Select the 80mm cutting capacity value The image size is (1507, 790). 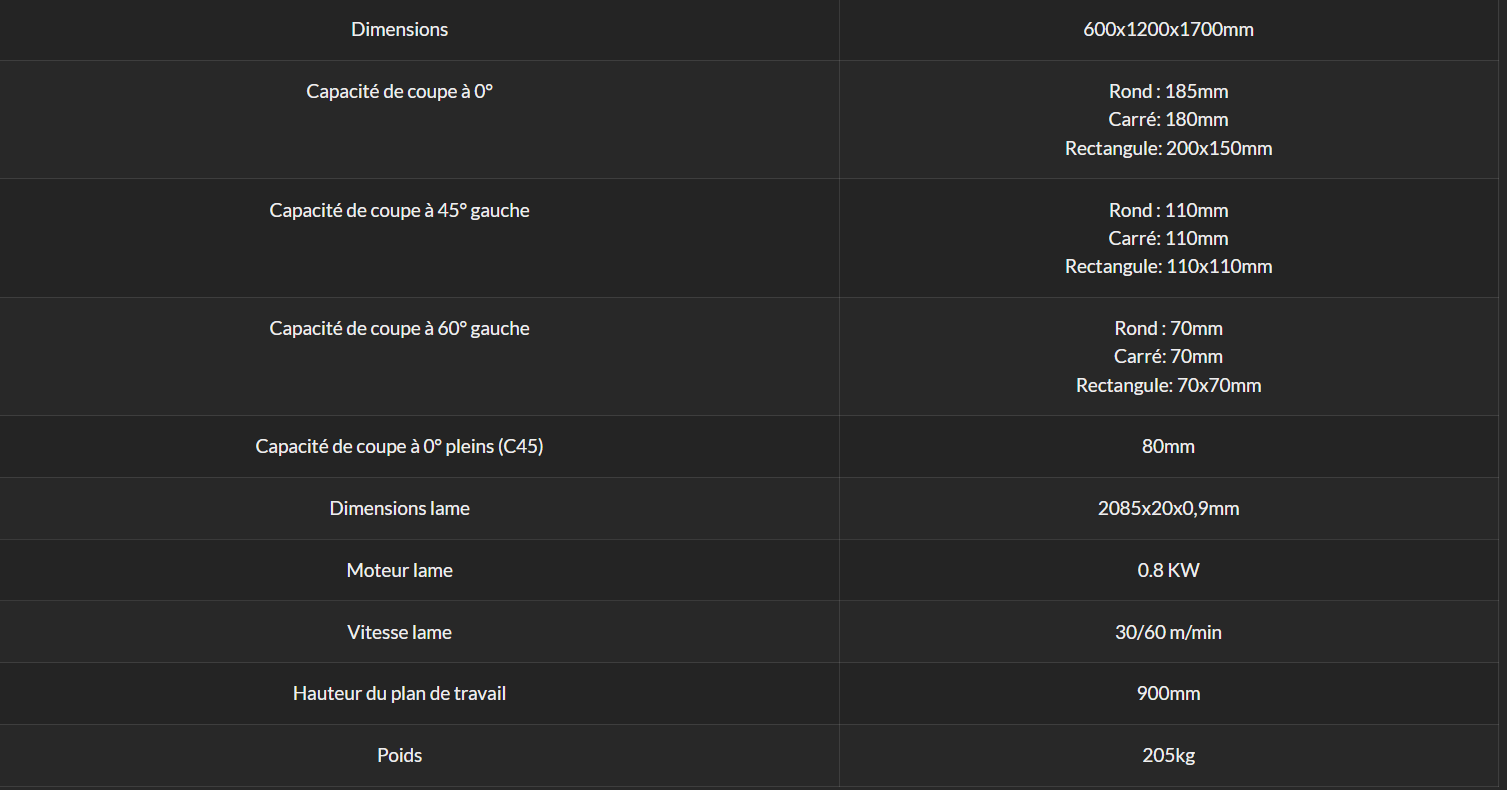click(1168, 447)
